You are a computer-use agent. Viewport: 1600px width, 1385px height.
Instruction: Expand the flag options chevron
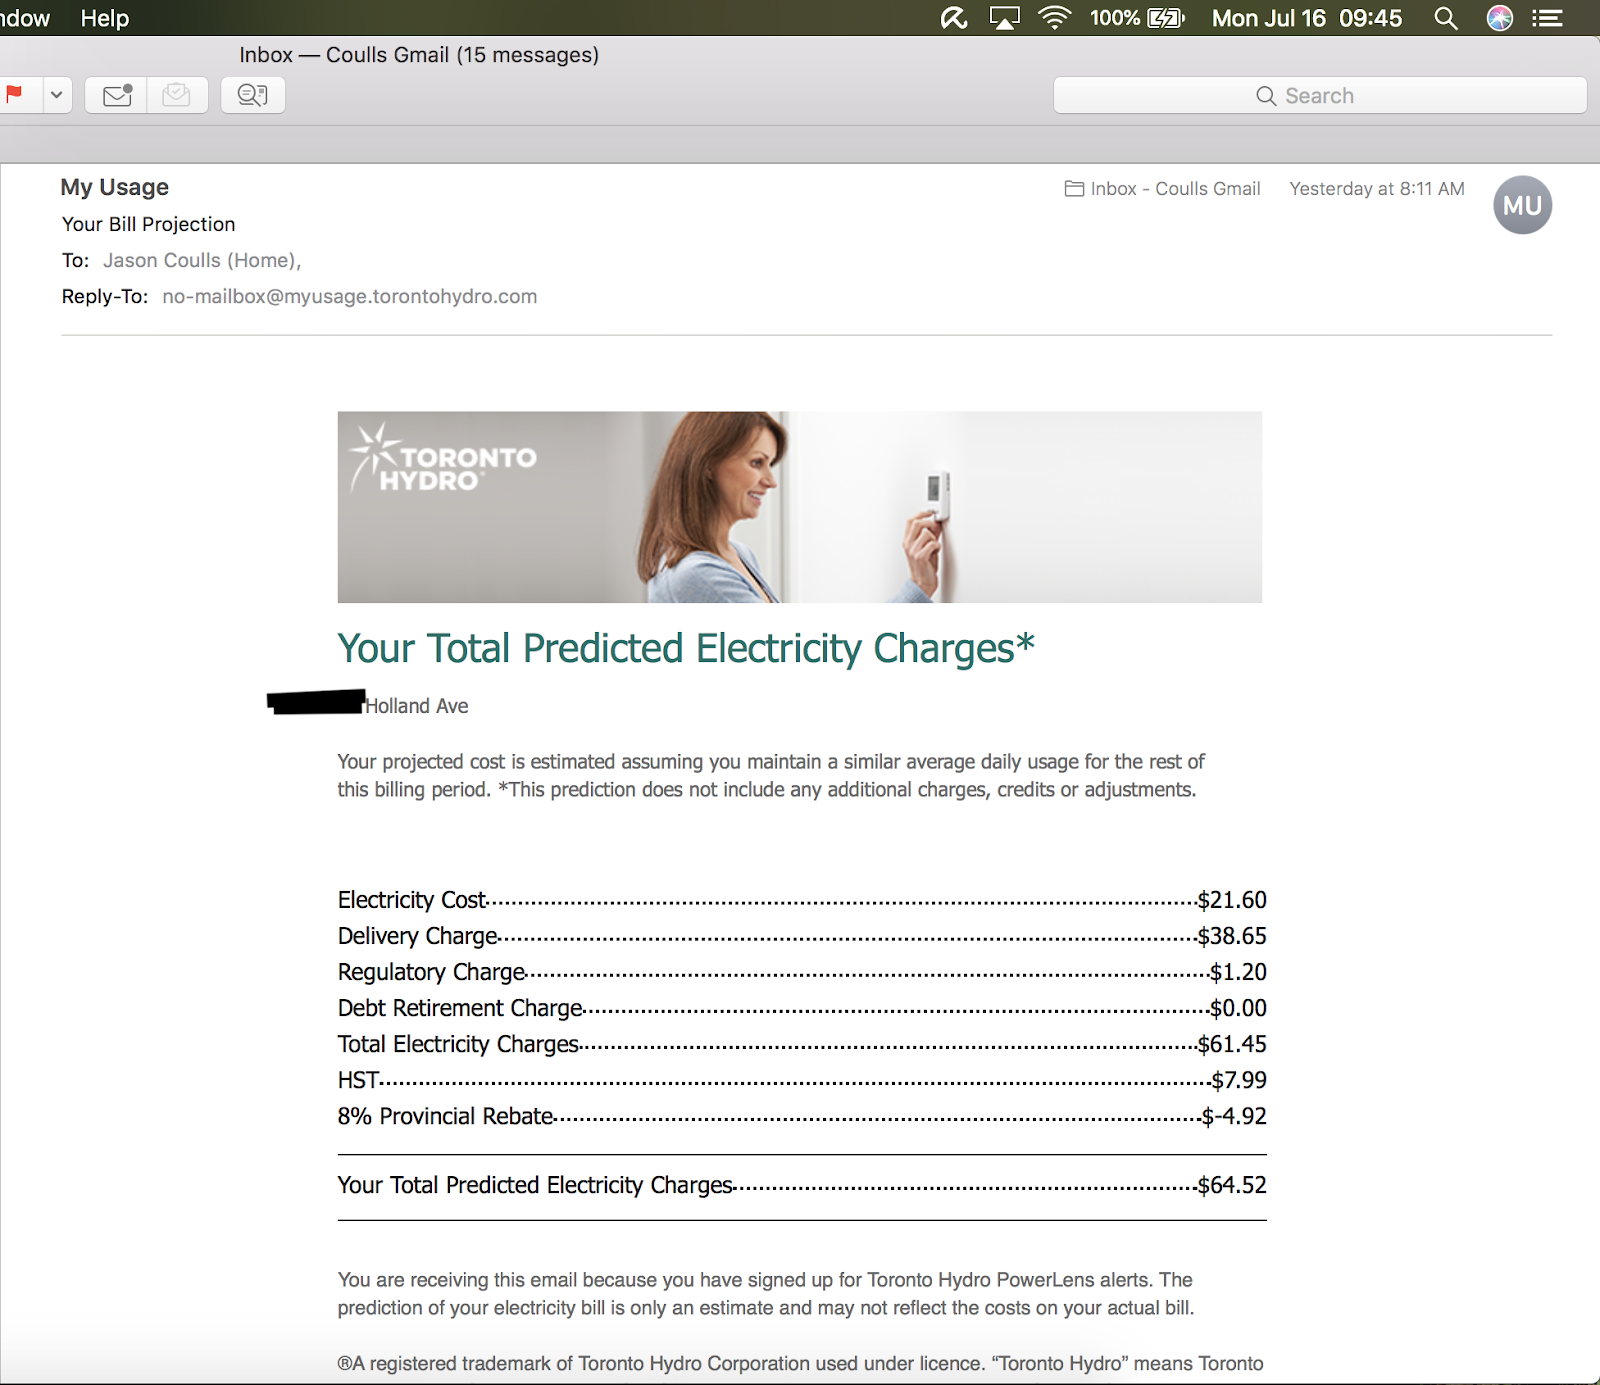55,95
